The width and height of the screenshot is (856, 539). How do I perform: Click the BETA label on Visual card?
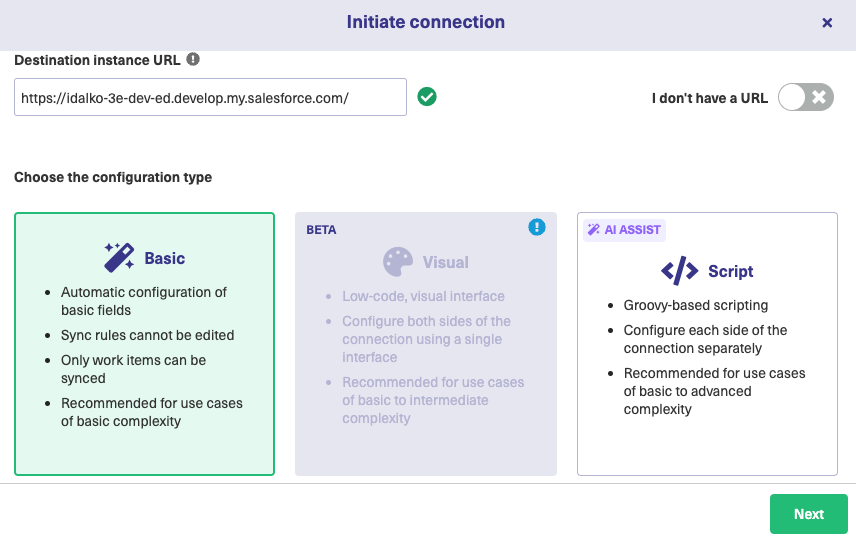click(x=321, y=230)
